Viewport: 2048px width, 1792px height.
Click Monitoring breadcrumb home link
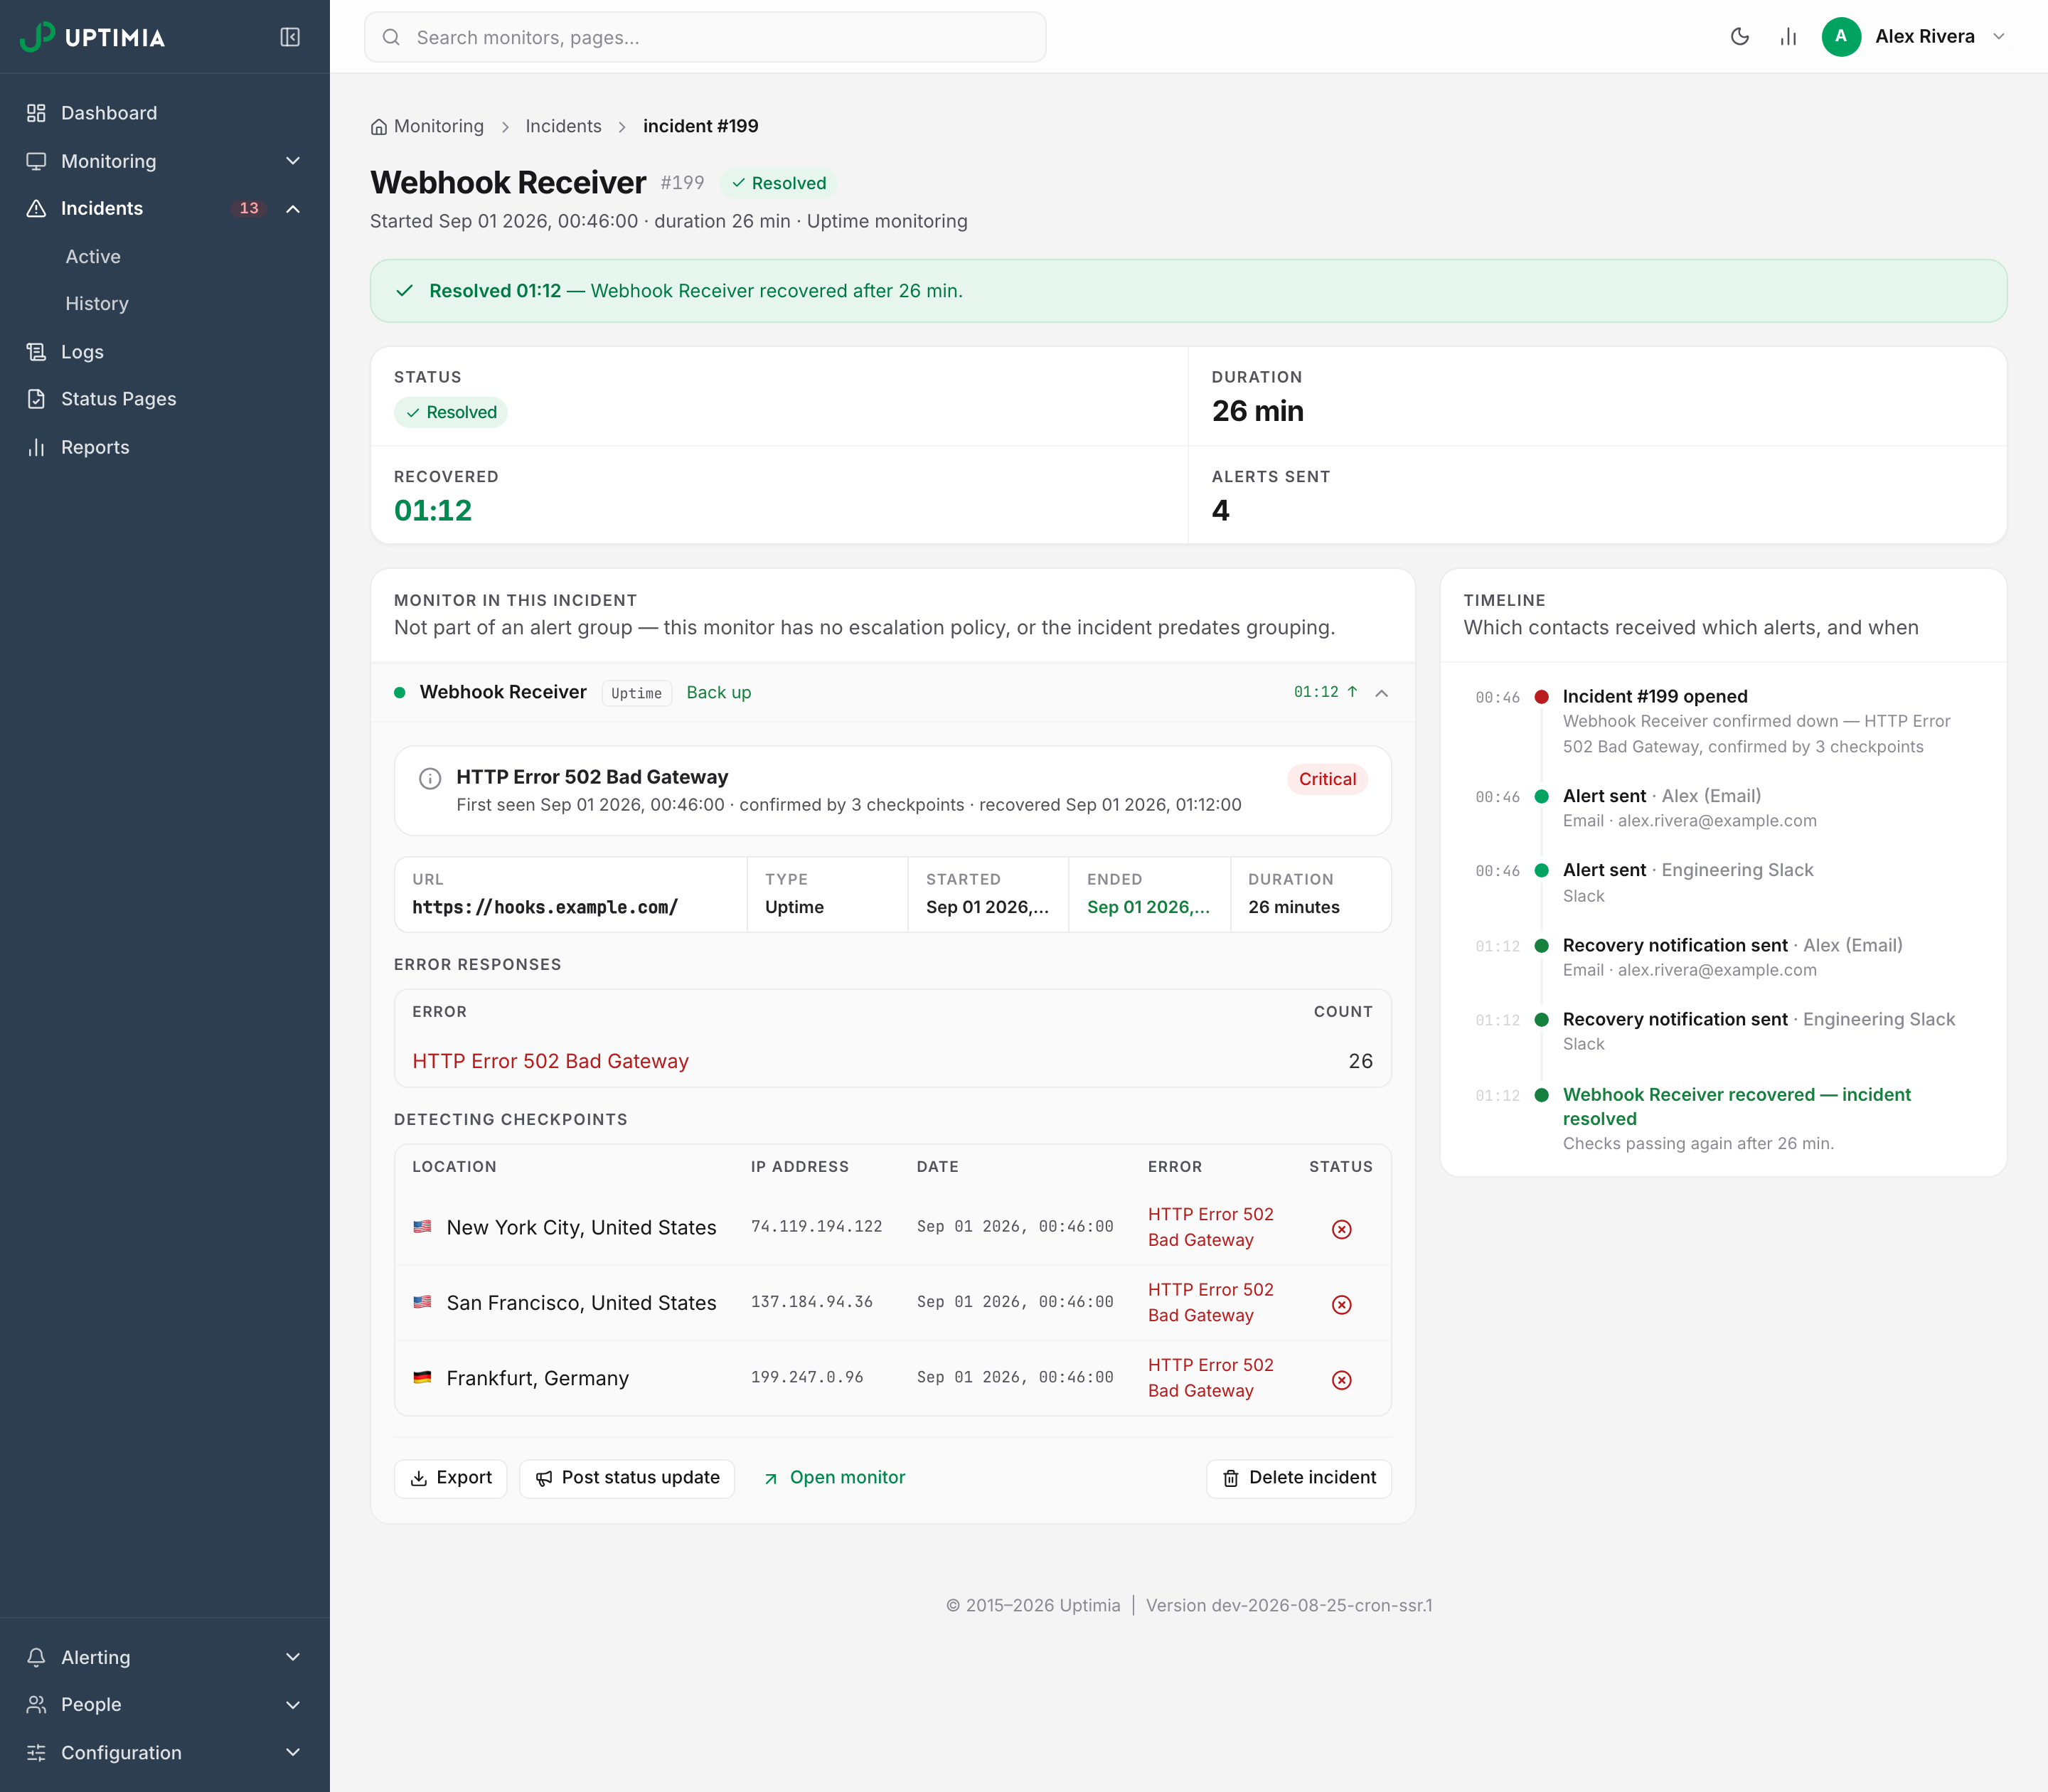click(x=427, y=126)
